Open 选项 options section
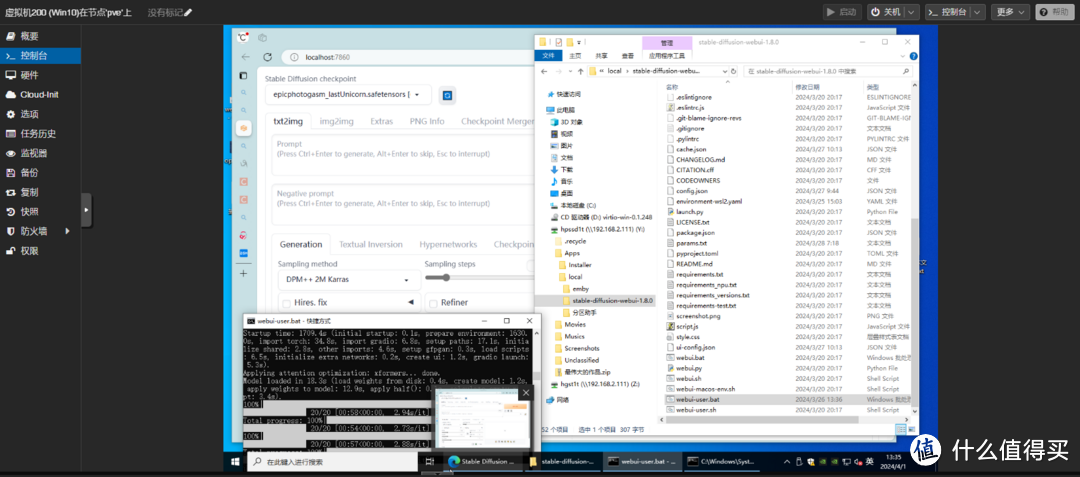 click(x=29, y=114)
